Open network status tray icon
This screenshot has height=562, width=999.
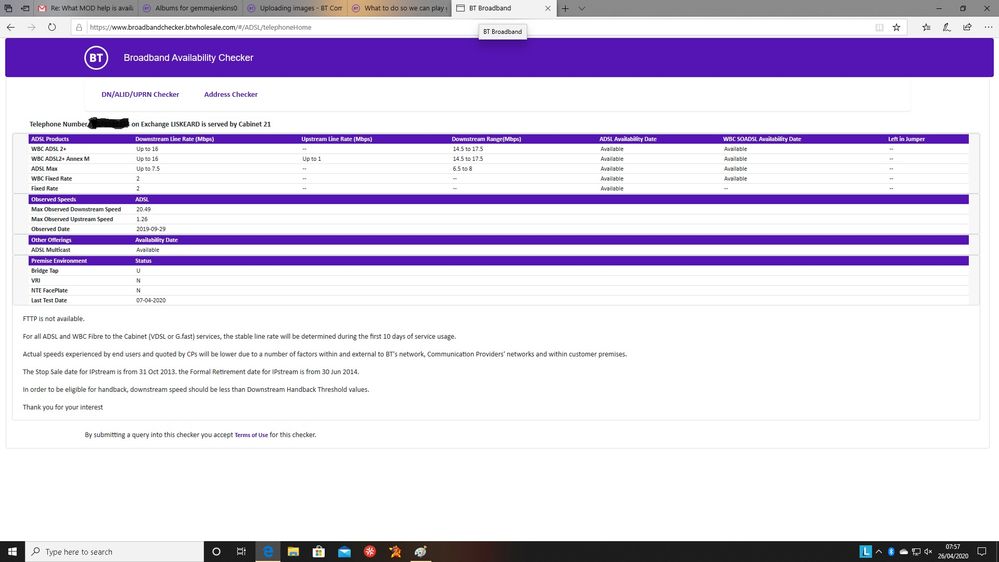click(916, 552)
